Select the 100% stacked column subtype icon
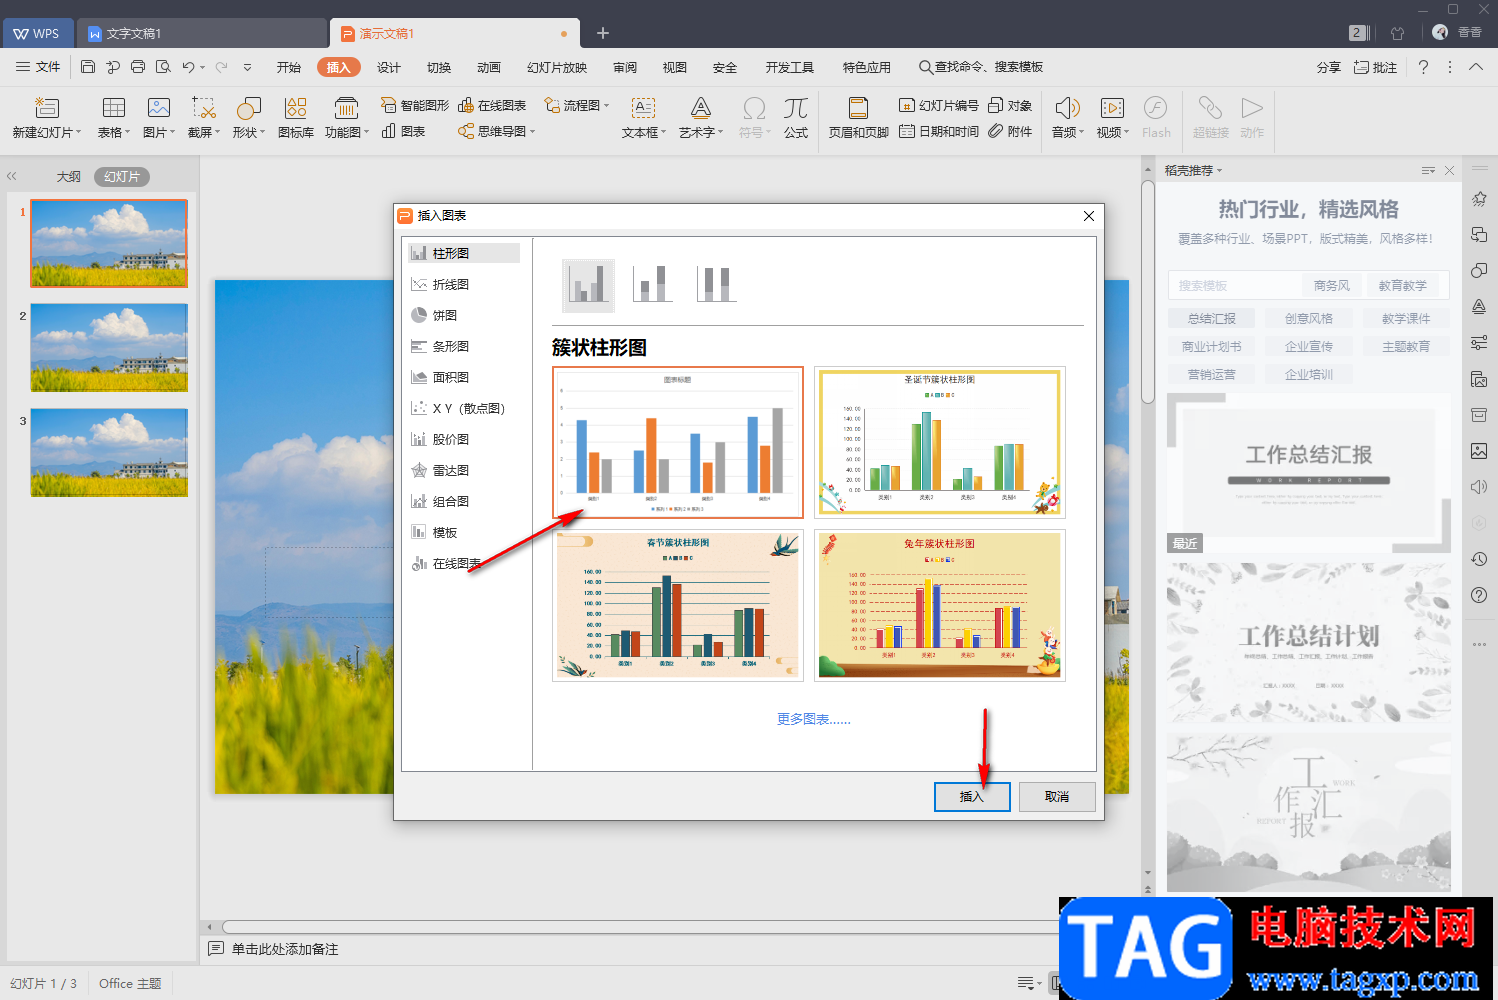The height and width of the screenshot is (1000, 1498). [716, 285]
